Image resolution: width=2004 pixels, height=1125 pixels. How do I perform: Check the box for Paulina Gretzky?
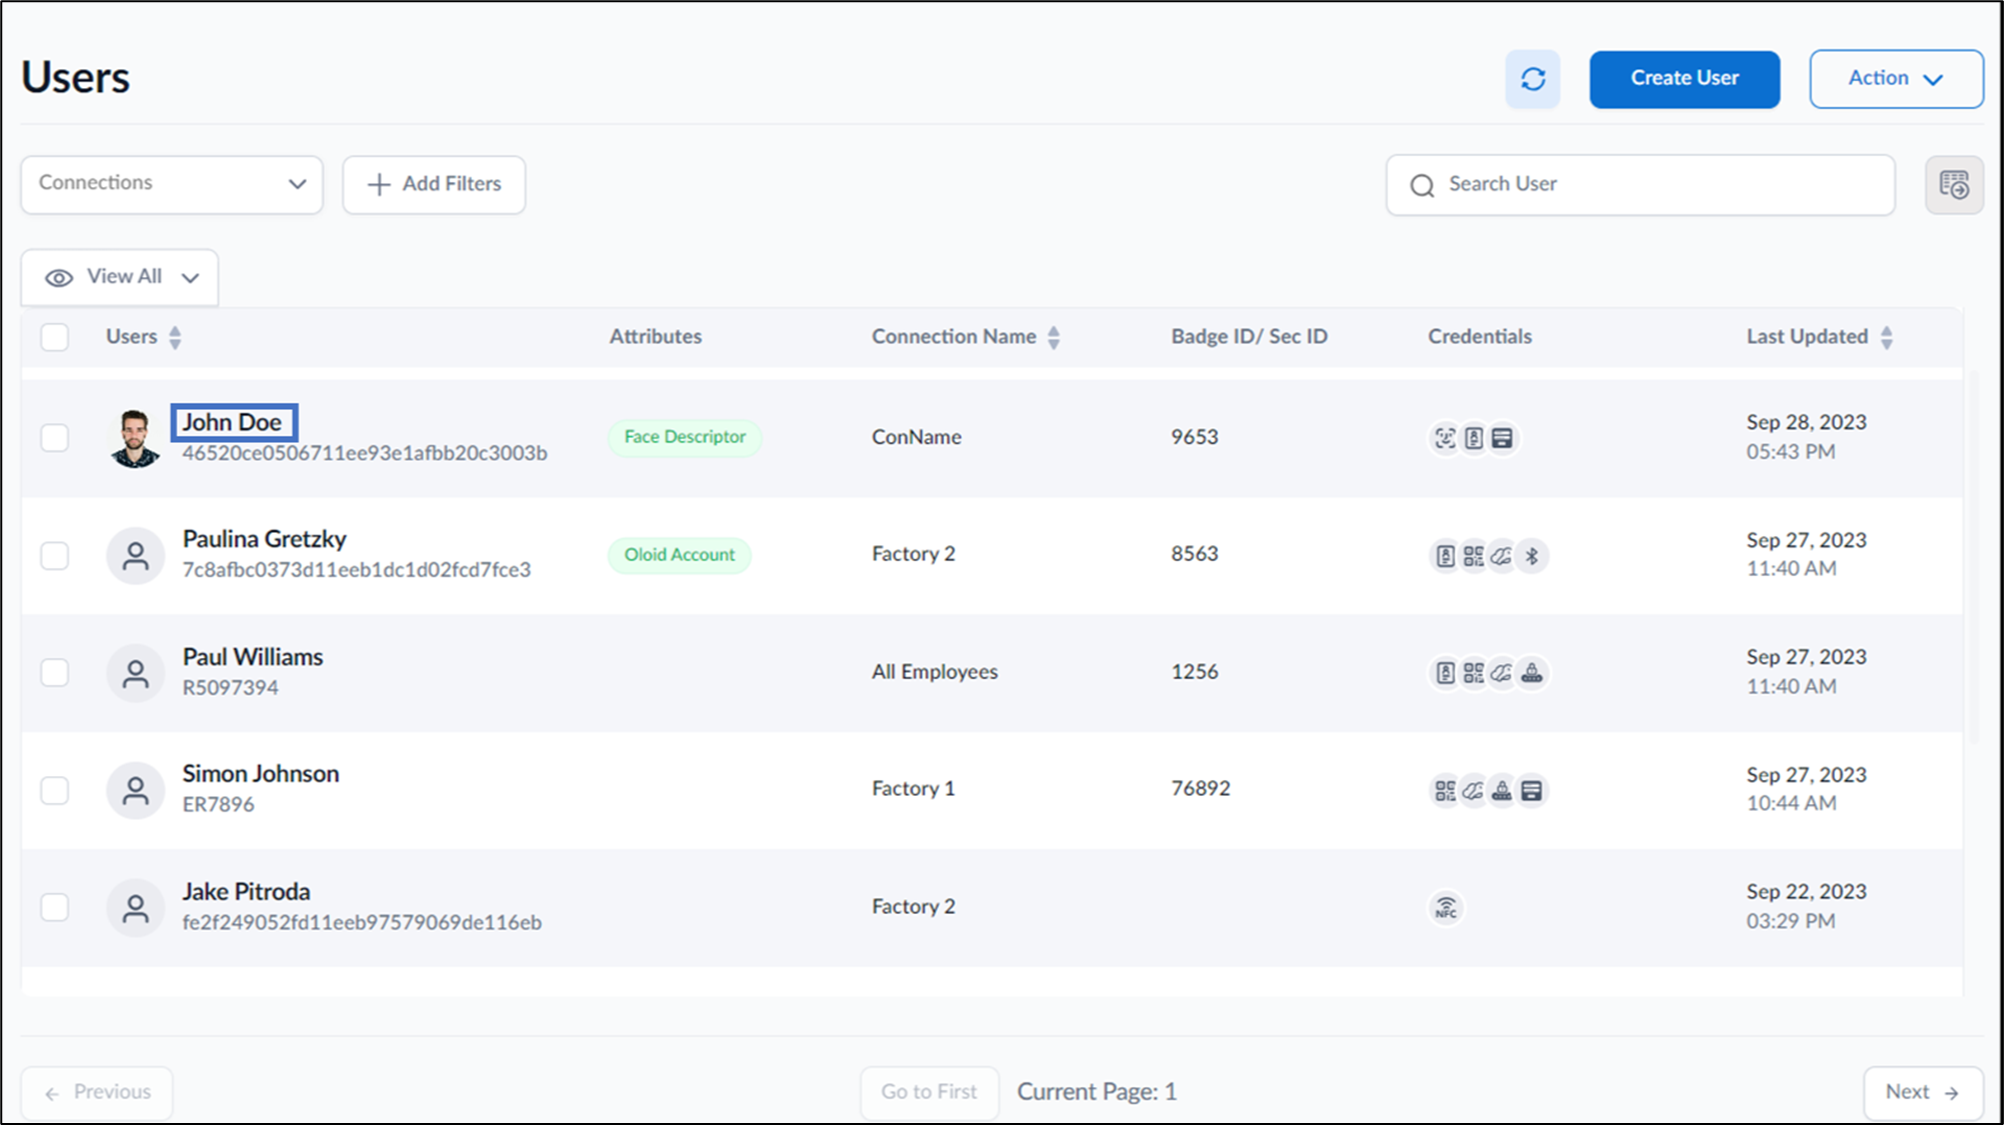pyautogui.click(x=55, y=556)
